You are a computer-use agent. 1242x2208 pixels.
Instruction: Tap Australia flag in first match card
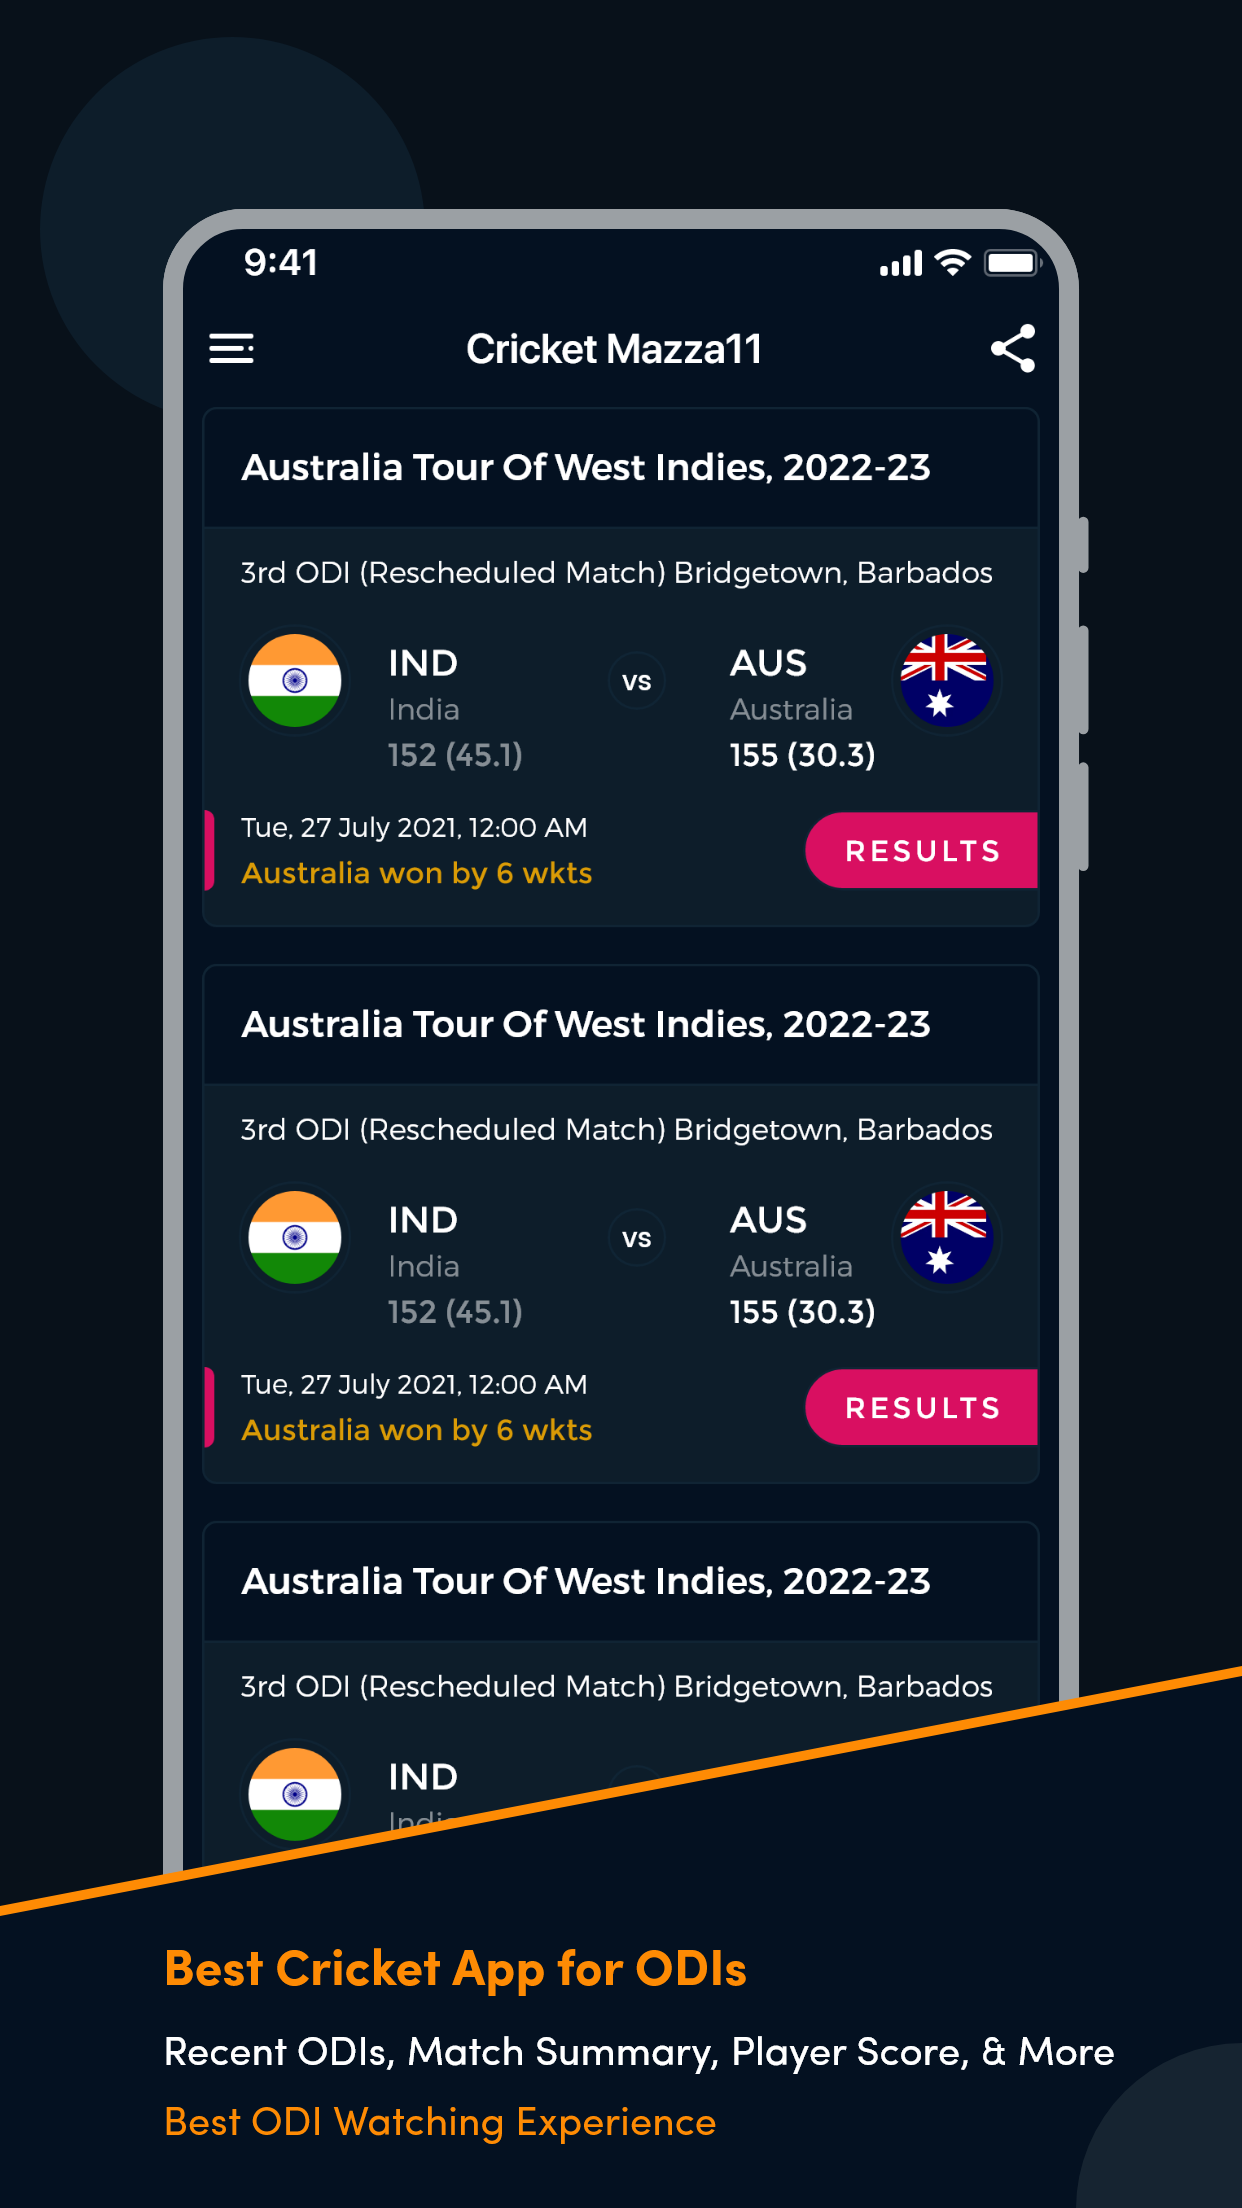point(945,681)
